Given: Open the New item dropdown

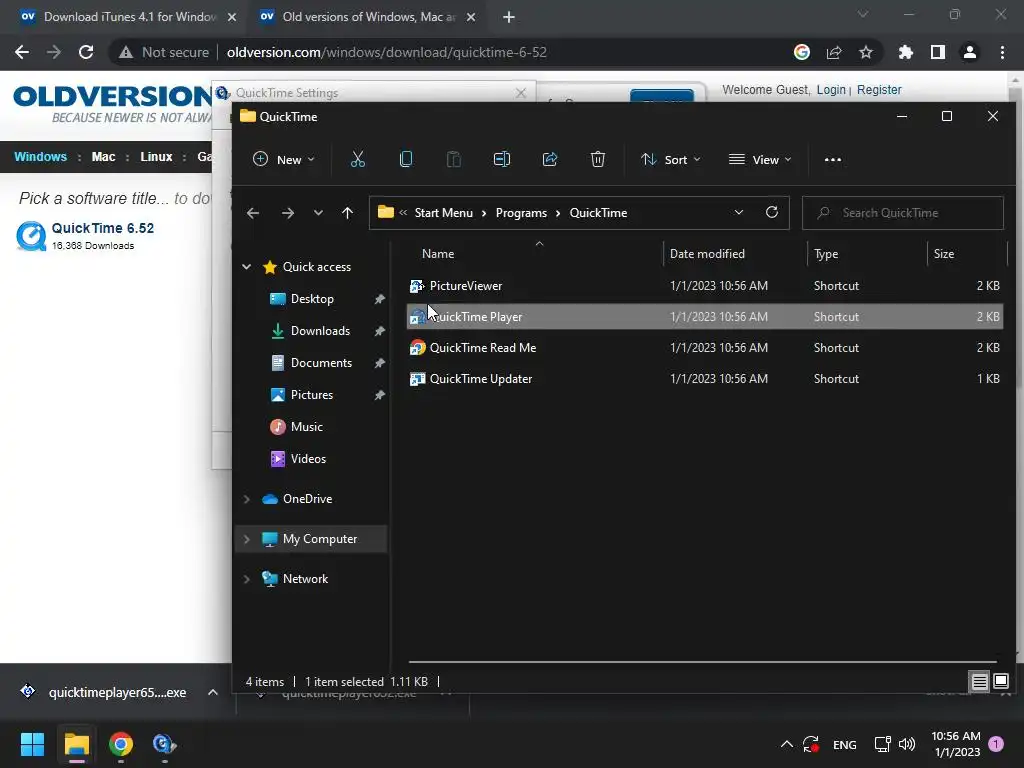Looking at the screenshot, I should pyautogui.click(x=284, y=159).
